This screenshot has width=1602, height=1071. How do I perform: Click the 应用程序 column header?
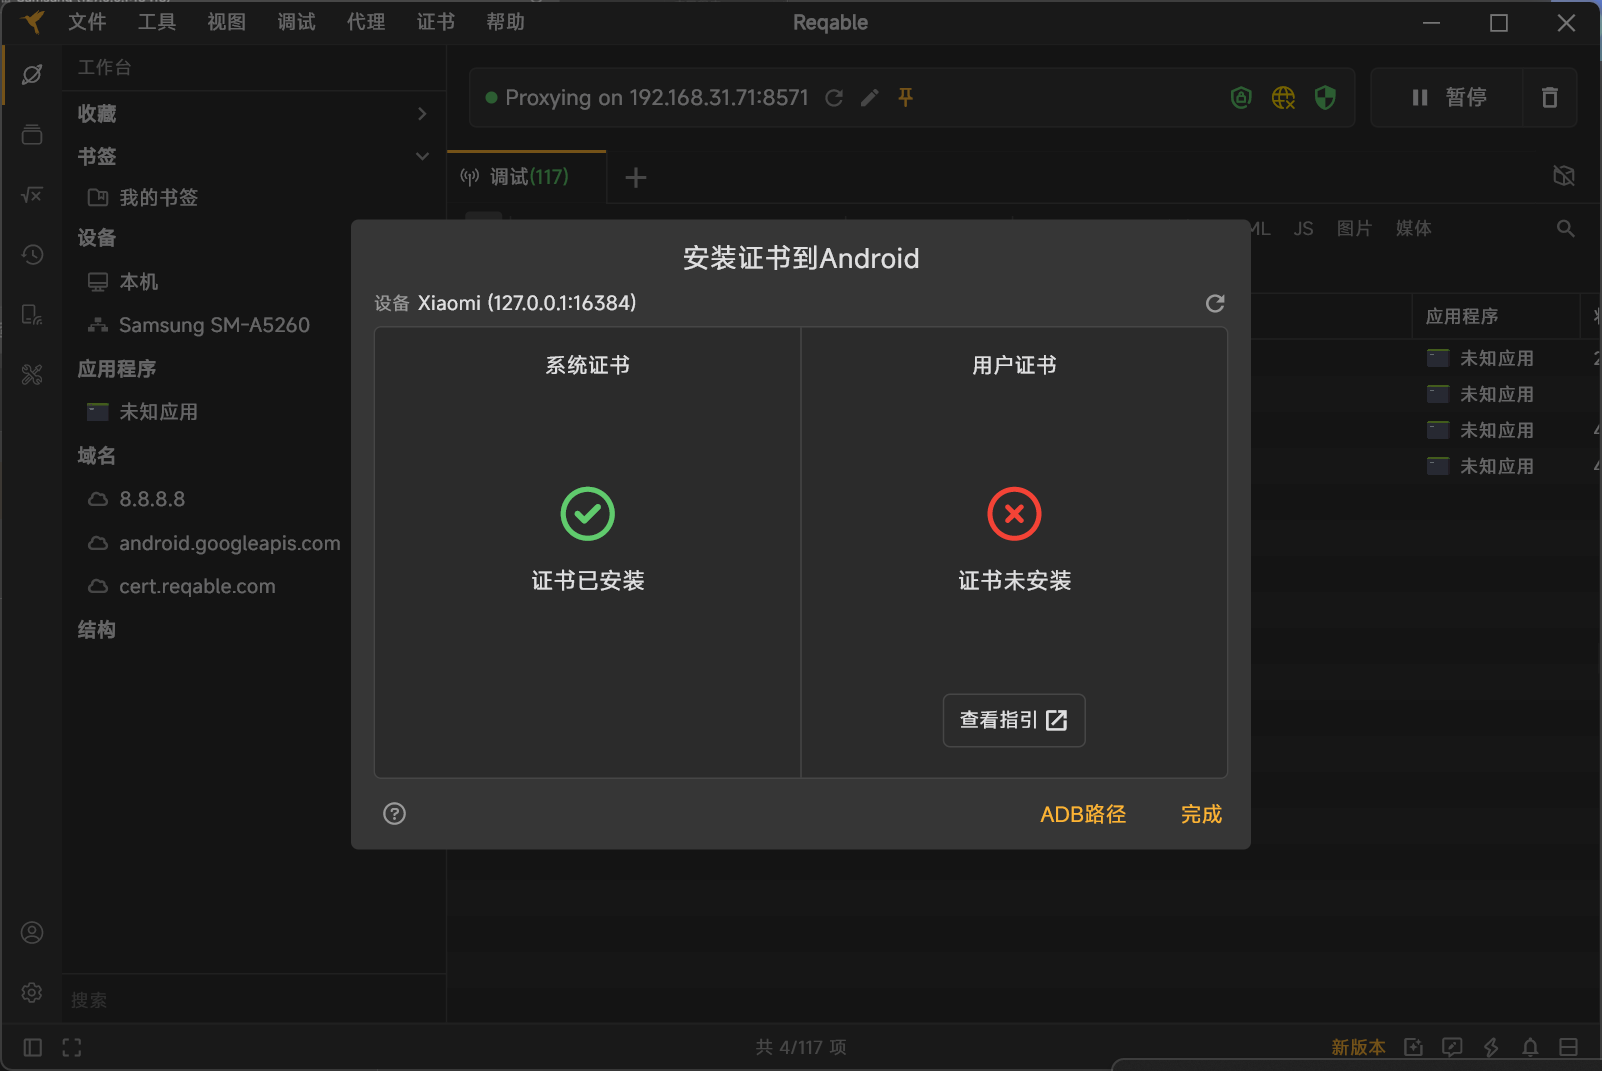(1462, 316)
